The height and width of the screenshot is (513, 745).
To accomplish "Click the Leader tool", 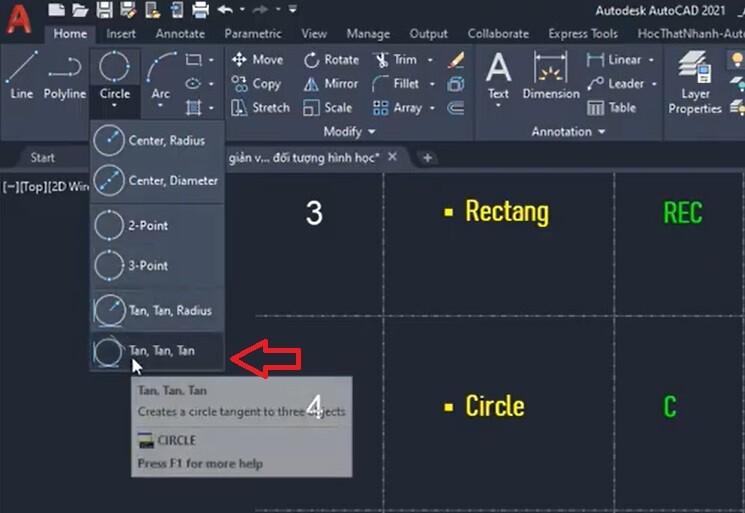I will tap(615, 84).
